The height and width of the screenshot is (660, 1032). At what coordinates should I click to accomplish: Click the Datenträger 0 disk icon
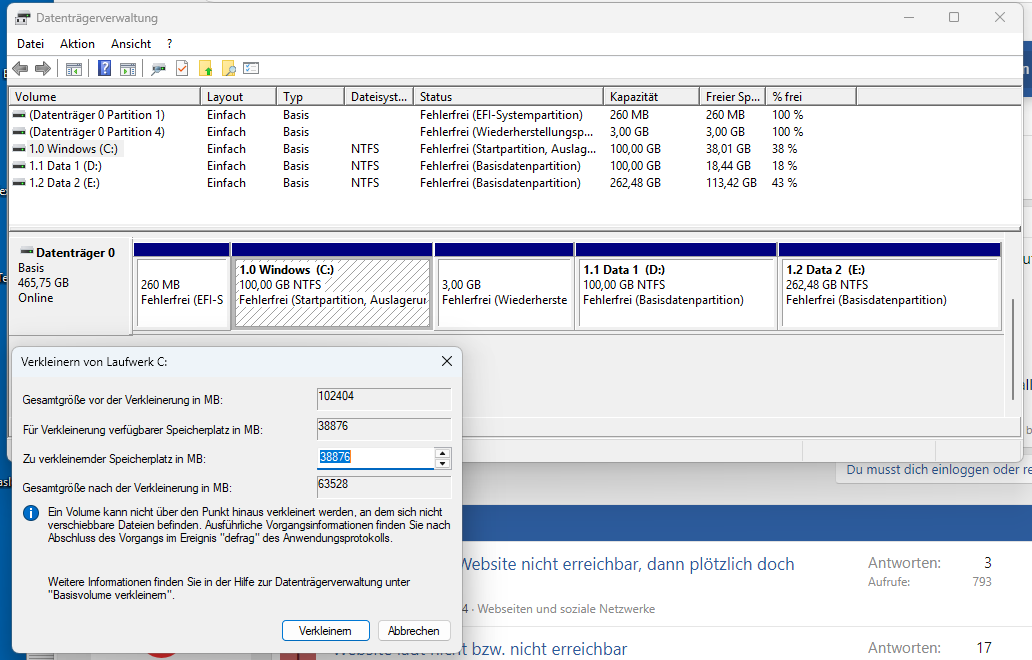point(27,251)
